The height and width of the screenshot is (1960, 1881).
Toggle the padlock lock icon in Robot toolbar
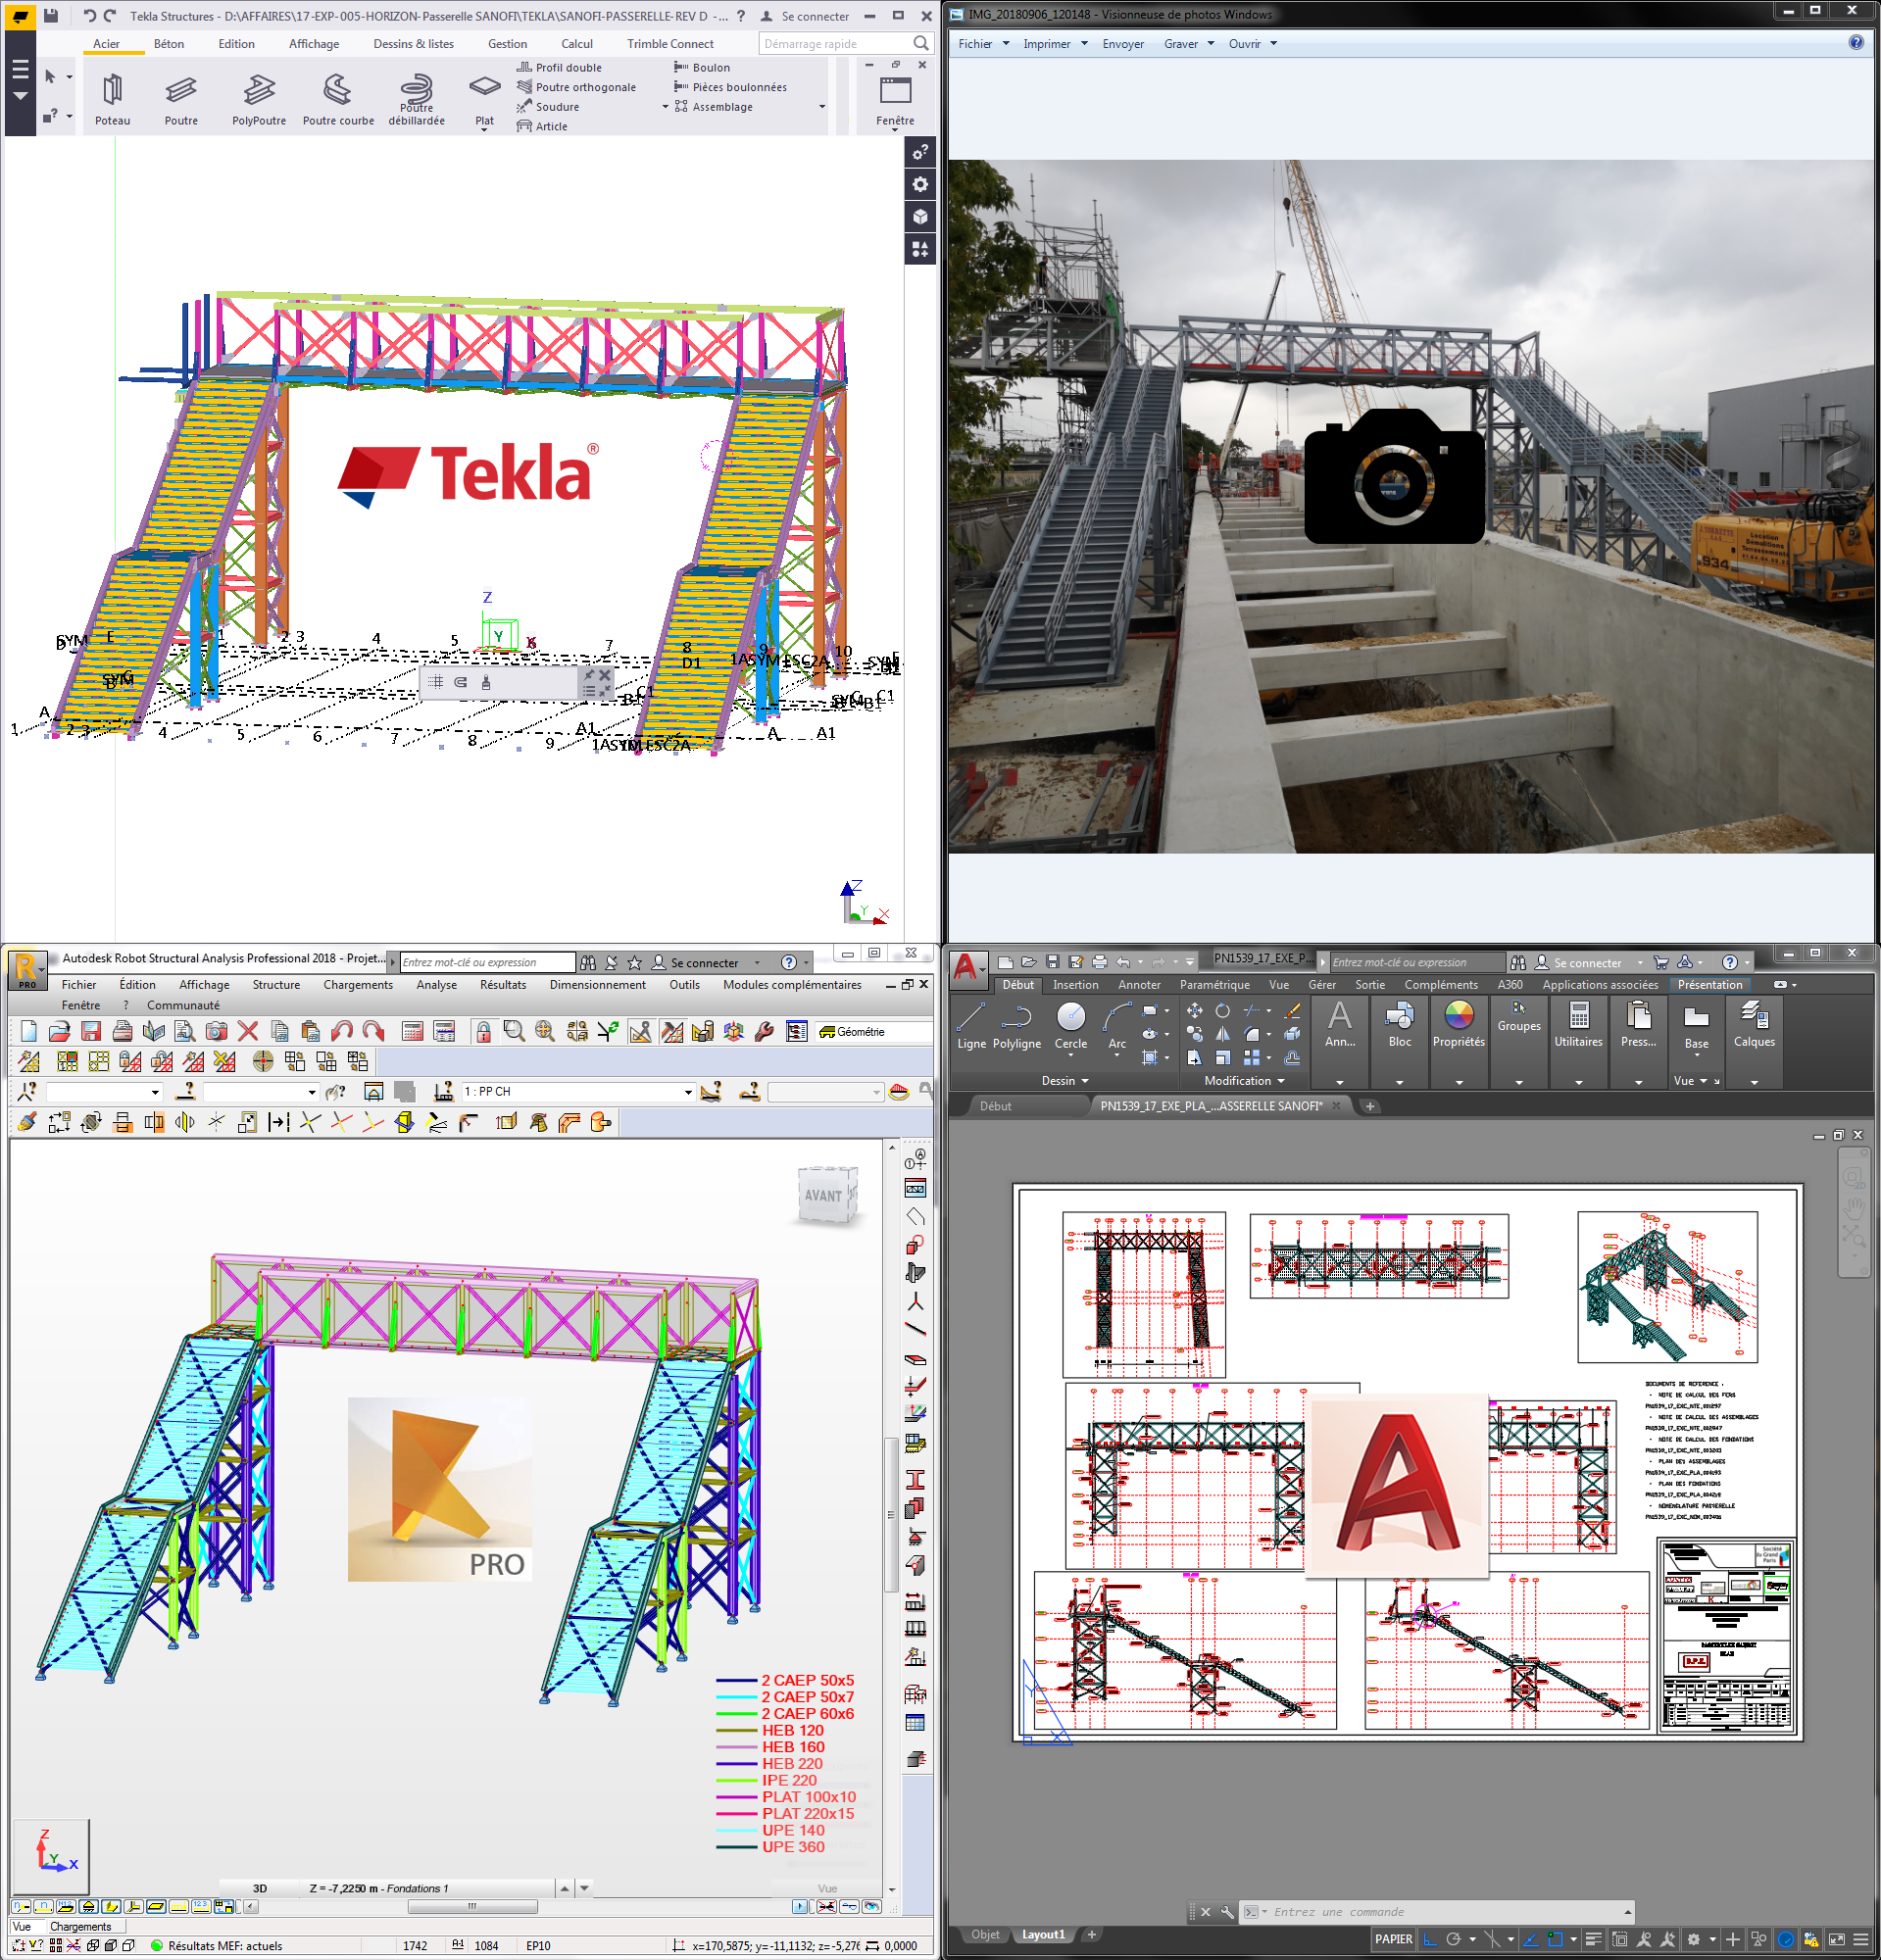(486, 1031)
